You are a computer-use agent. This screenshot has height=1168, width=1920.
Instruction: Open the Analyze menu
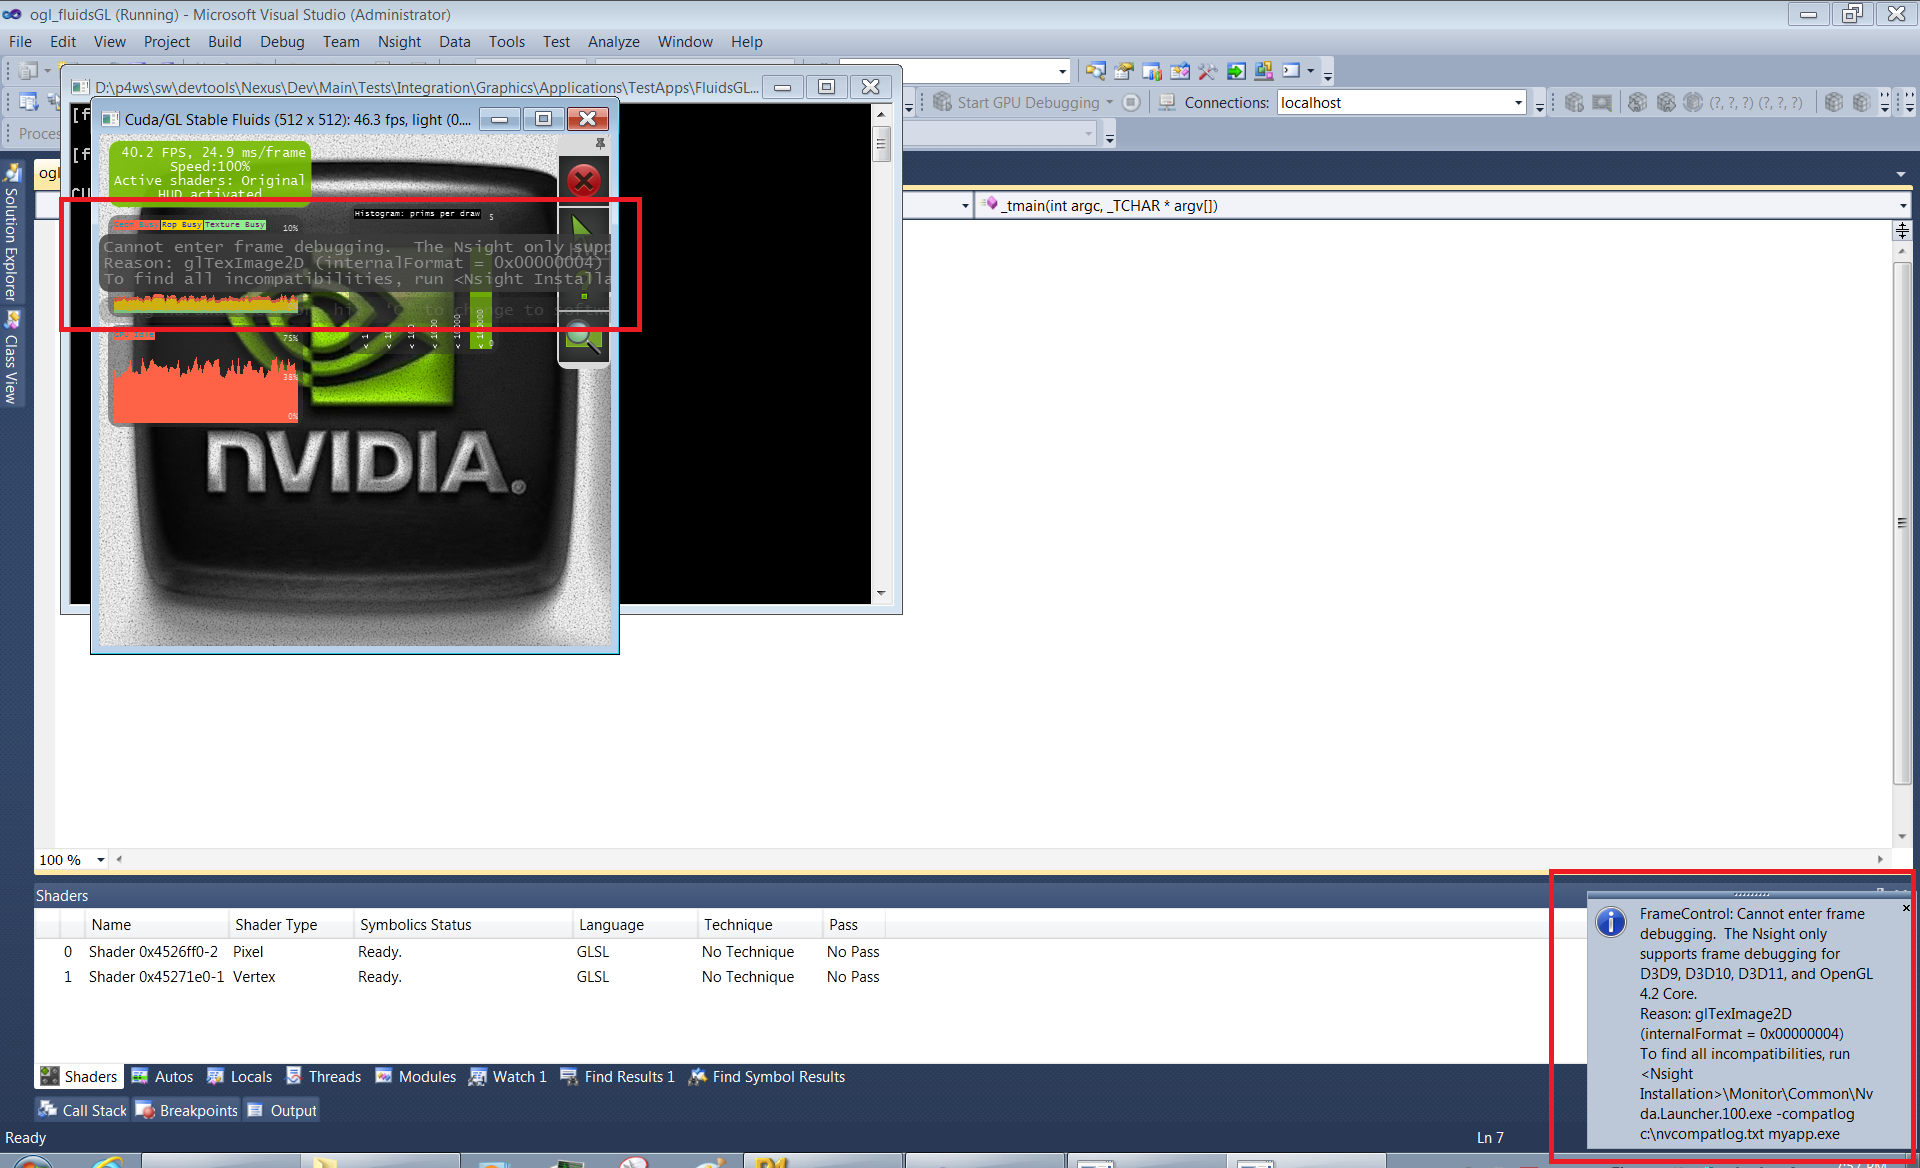pyautogui.click(x=613, y=41)
